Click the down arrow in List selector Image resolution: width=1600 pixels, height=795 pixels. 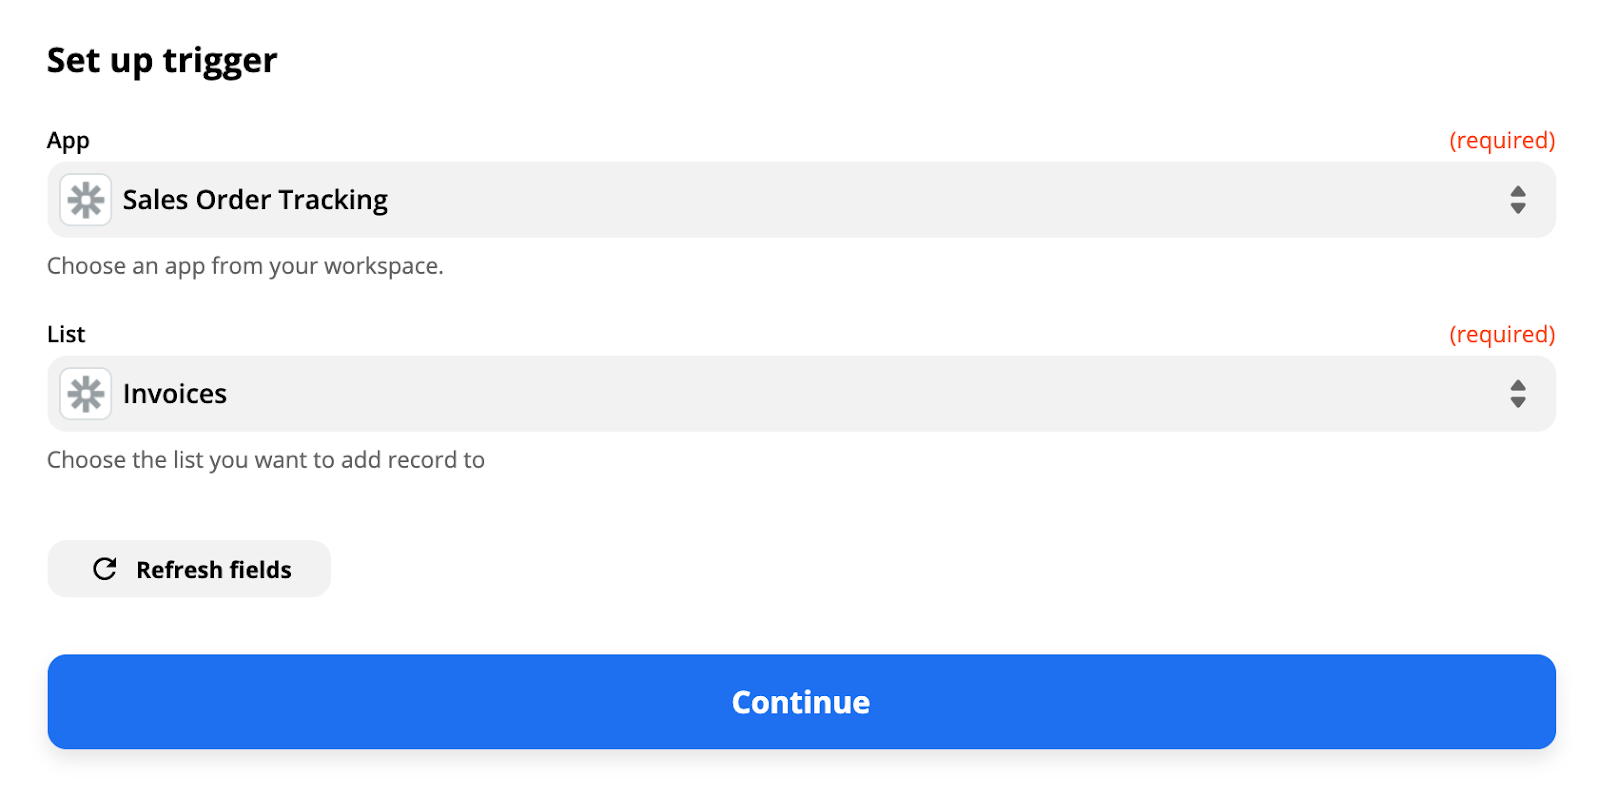pyautogui.click(x=1517, y=403)
